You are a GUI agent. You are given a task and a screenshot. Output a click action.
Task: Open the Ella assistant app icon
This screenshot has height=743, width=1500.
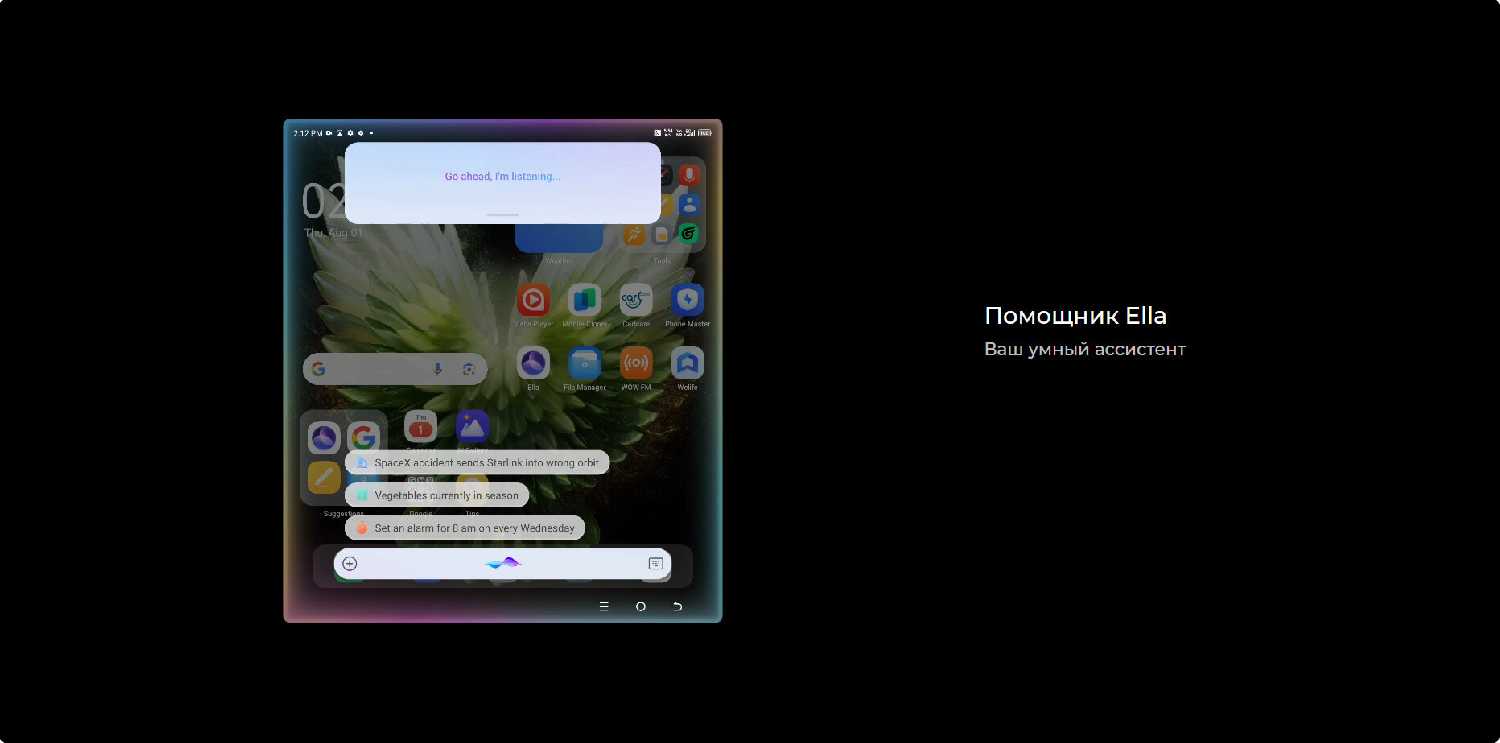pyautogui.click(x=533, y=363)
